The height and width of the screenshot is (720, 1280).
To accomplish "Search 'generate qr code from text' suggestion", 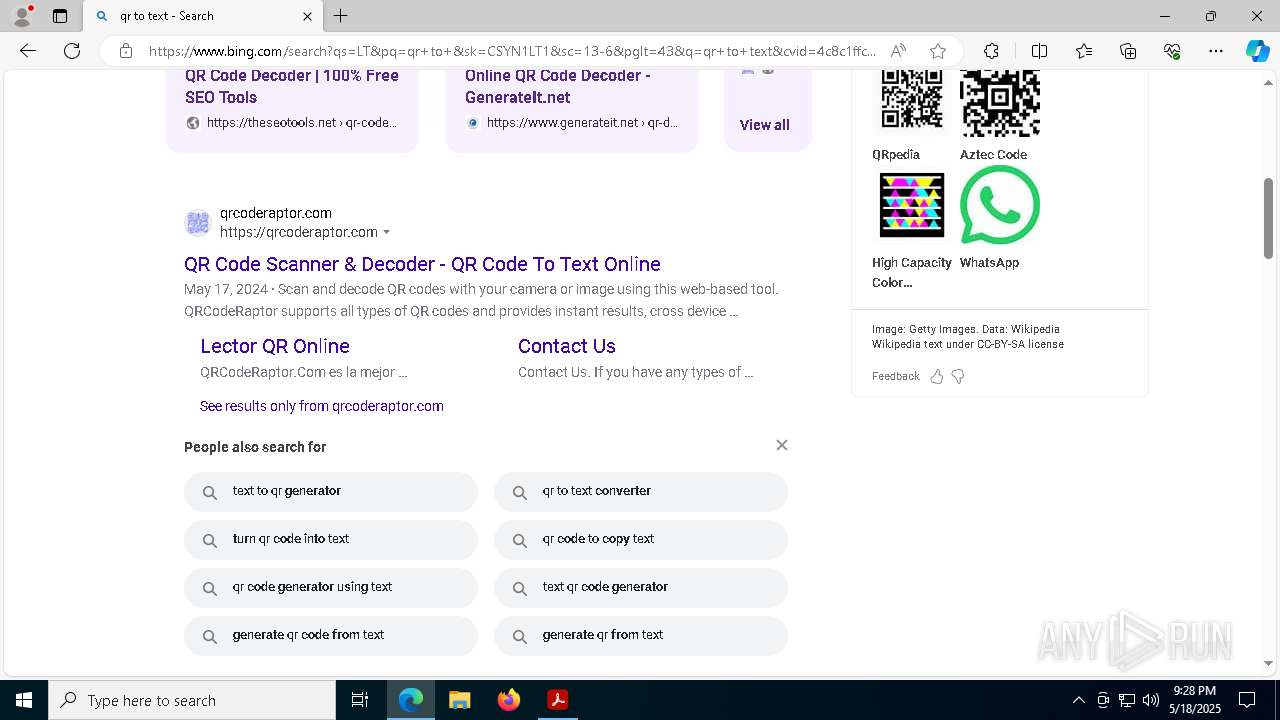I will click(331, 636).
